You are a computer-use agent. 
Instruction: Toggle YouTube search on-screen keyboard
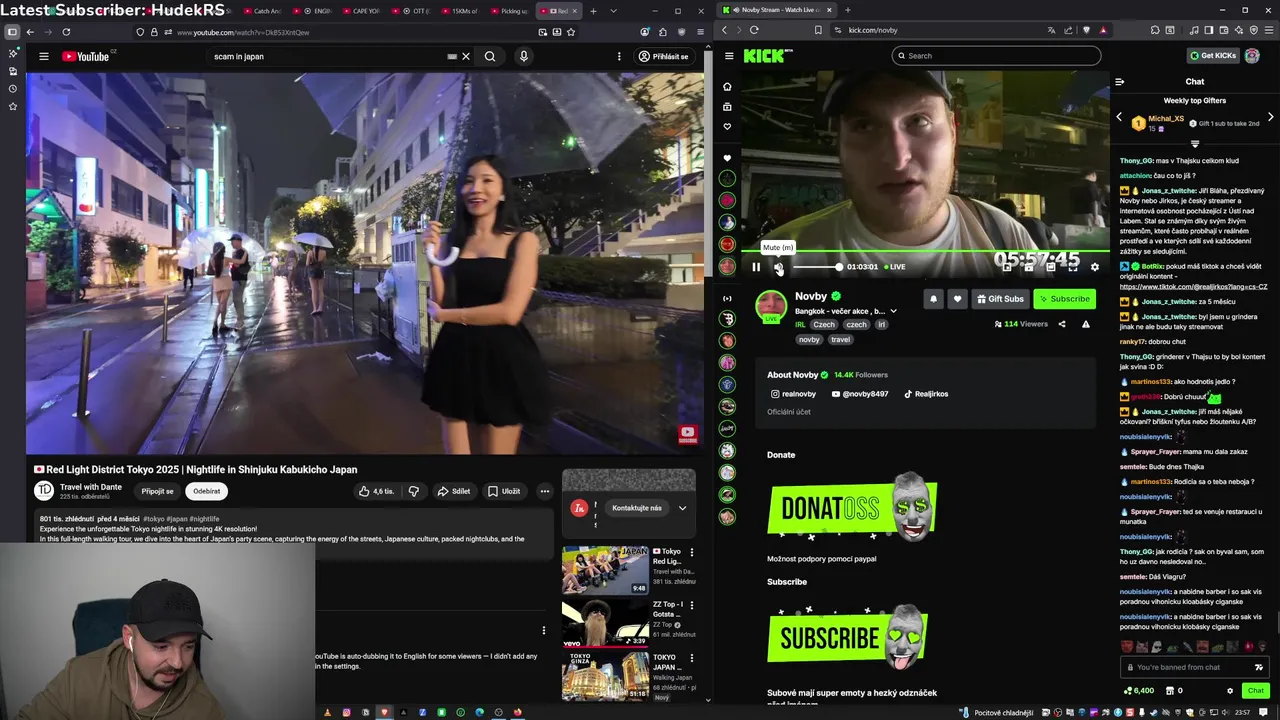click(452, 56)
